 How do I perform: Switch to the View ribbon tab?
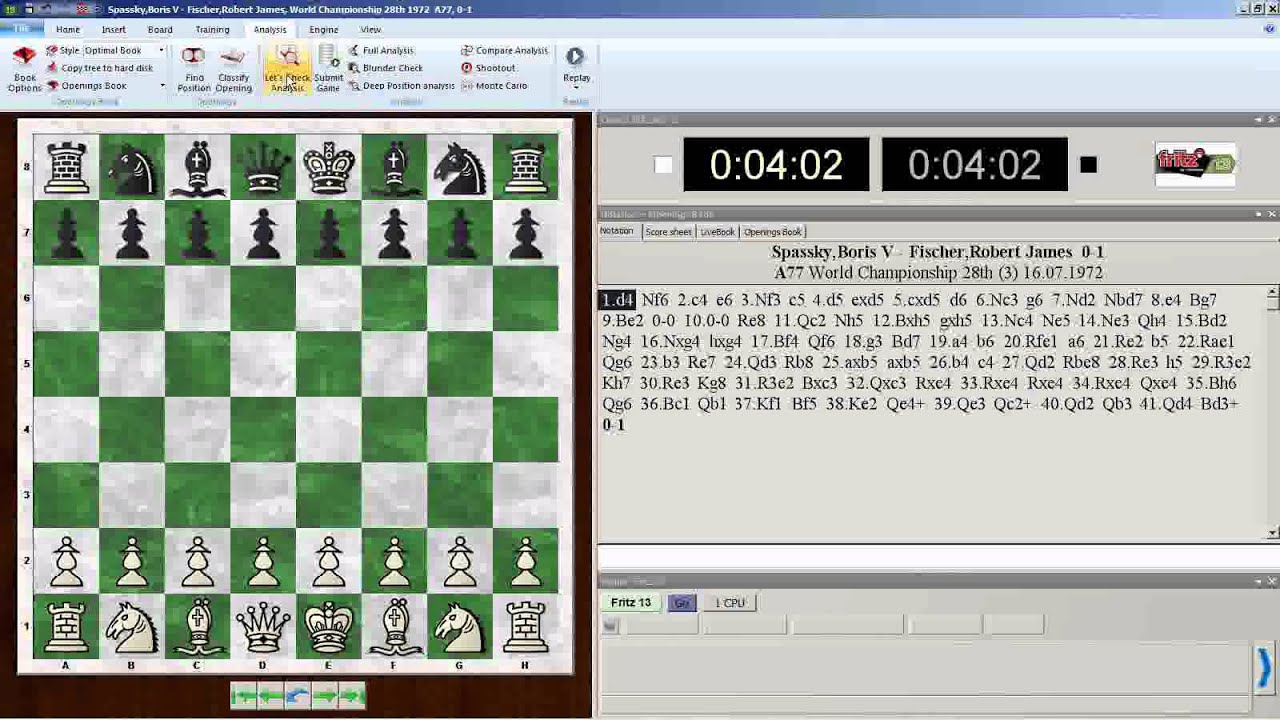(x=370, y=29)
